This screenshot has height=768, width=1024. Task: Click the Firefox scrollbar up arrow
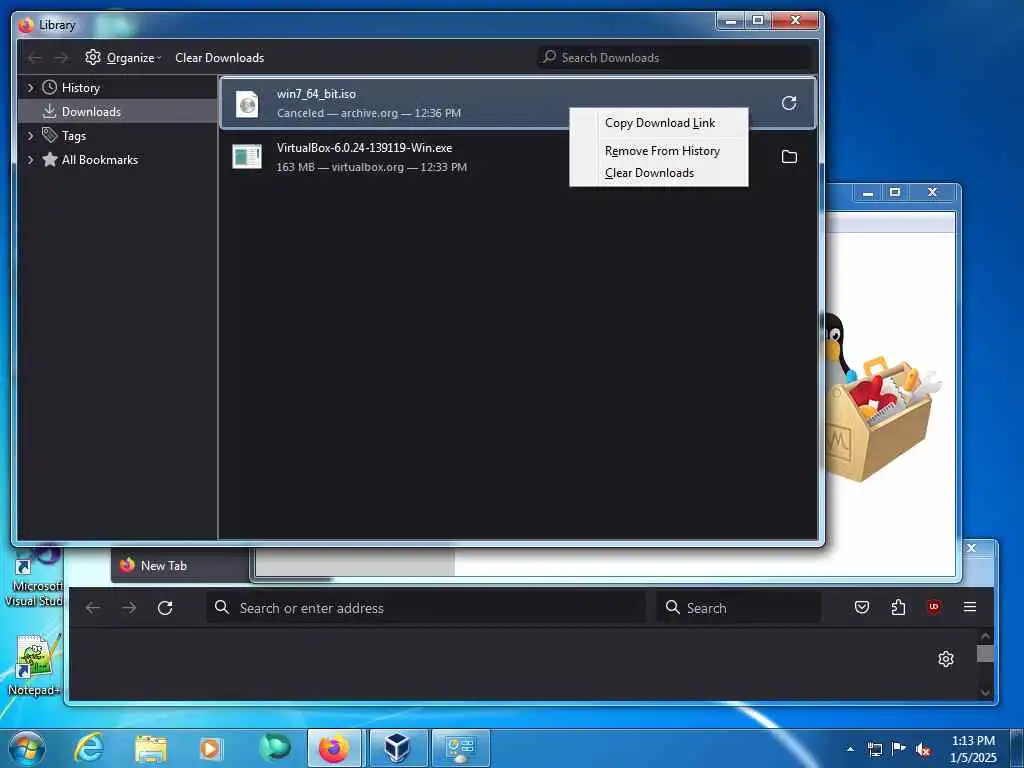[985, 635]
